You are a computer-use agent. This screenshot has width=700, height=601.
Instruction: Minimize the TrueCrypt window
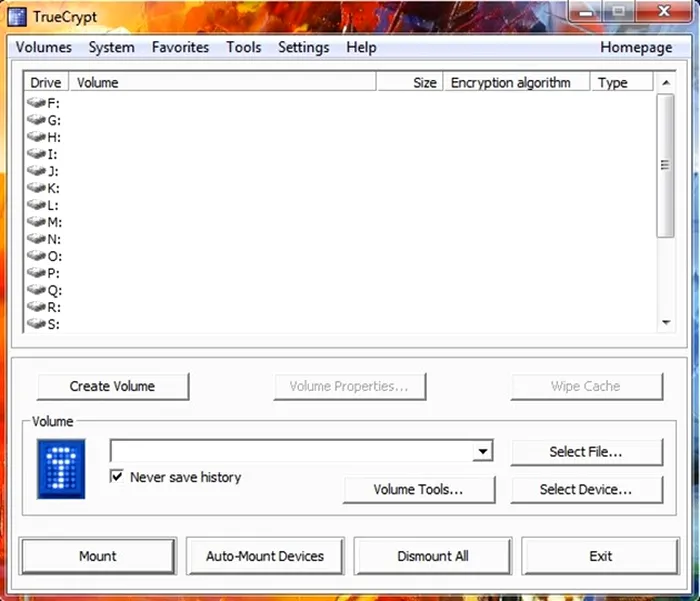[x=586, y=11]
